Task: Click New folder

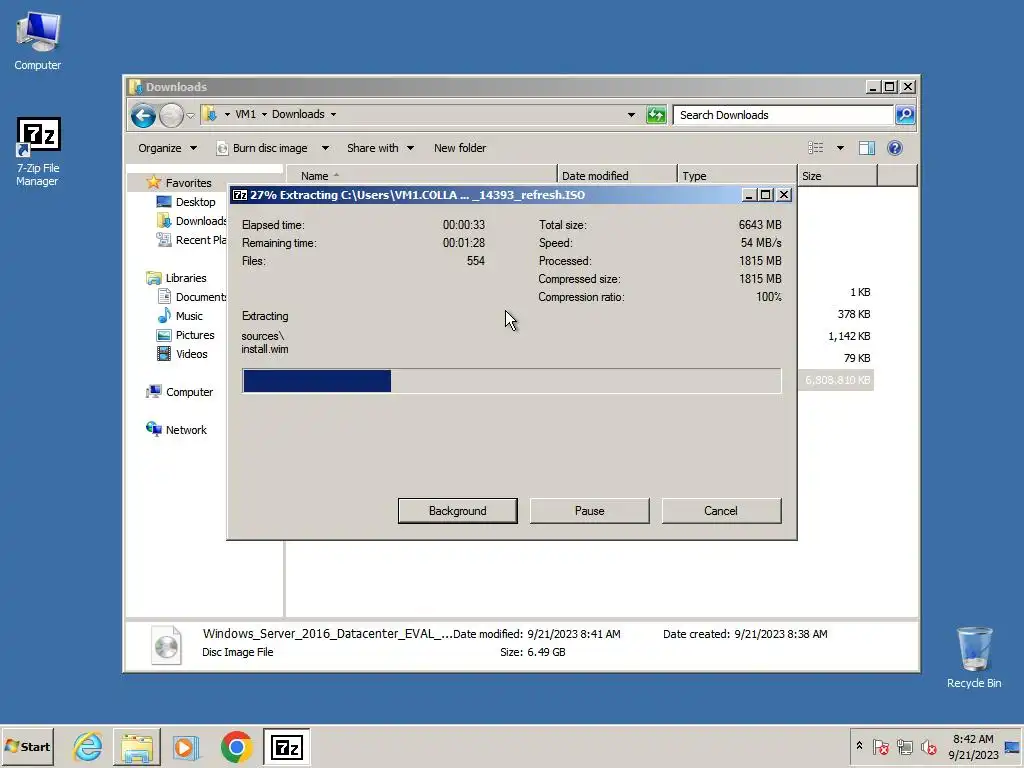Action: 460,148
